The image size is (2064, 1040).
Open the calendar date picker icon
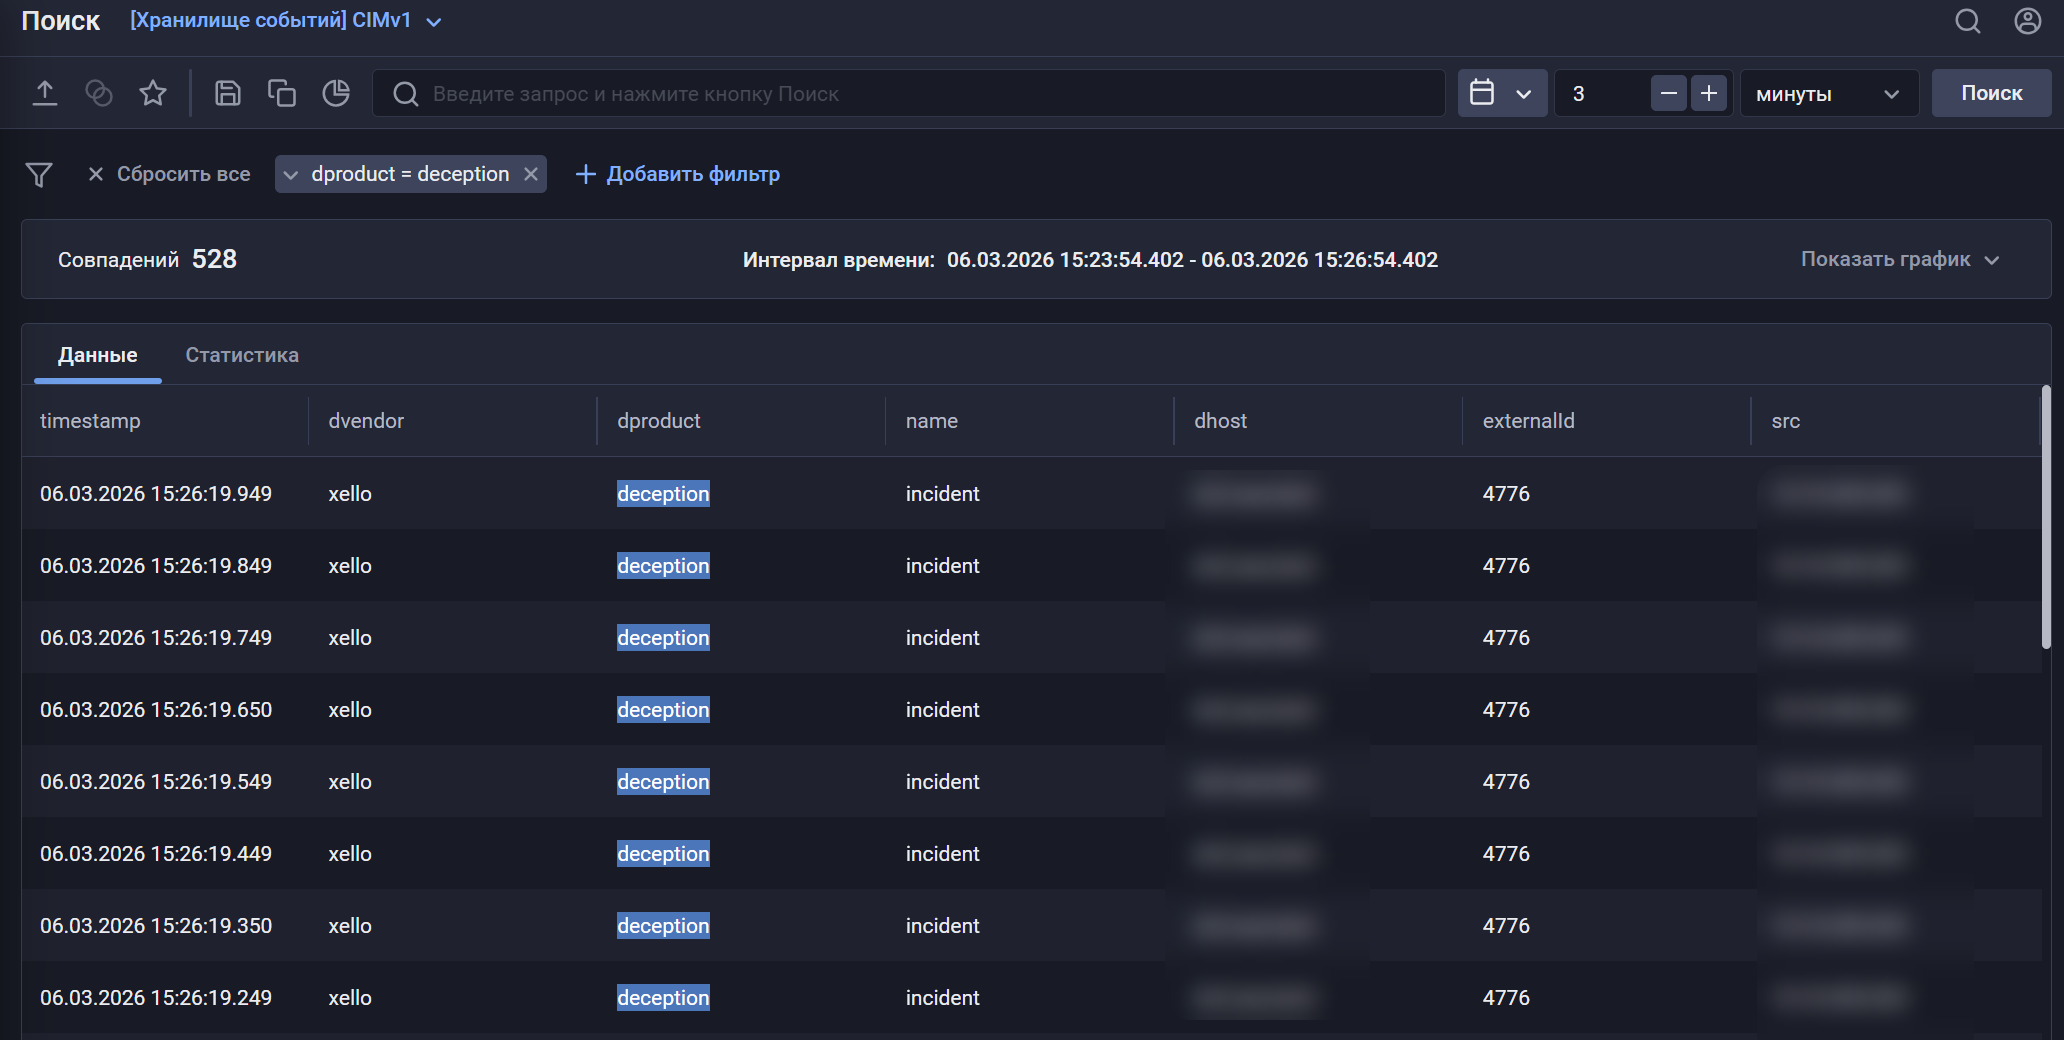tap(1483, 92)
